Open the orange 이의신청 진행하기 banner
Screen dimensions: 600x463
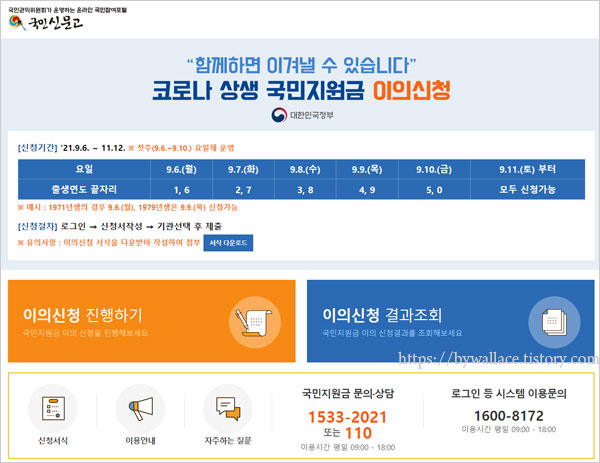pyautogui.click(x=152, y=321)
